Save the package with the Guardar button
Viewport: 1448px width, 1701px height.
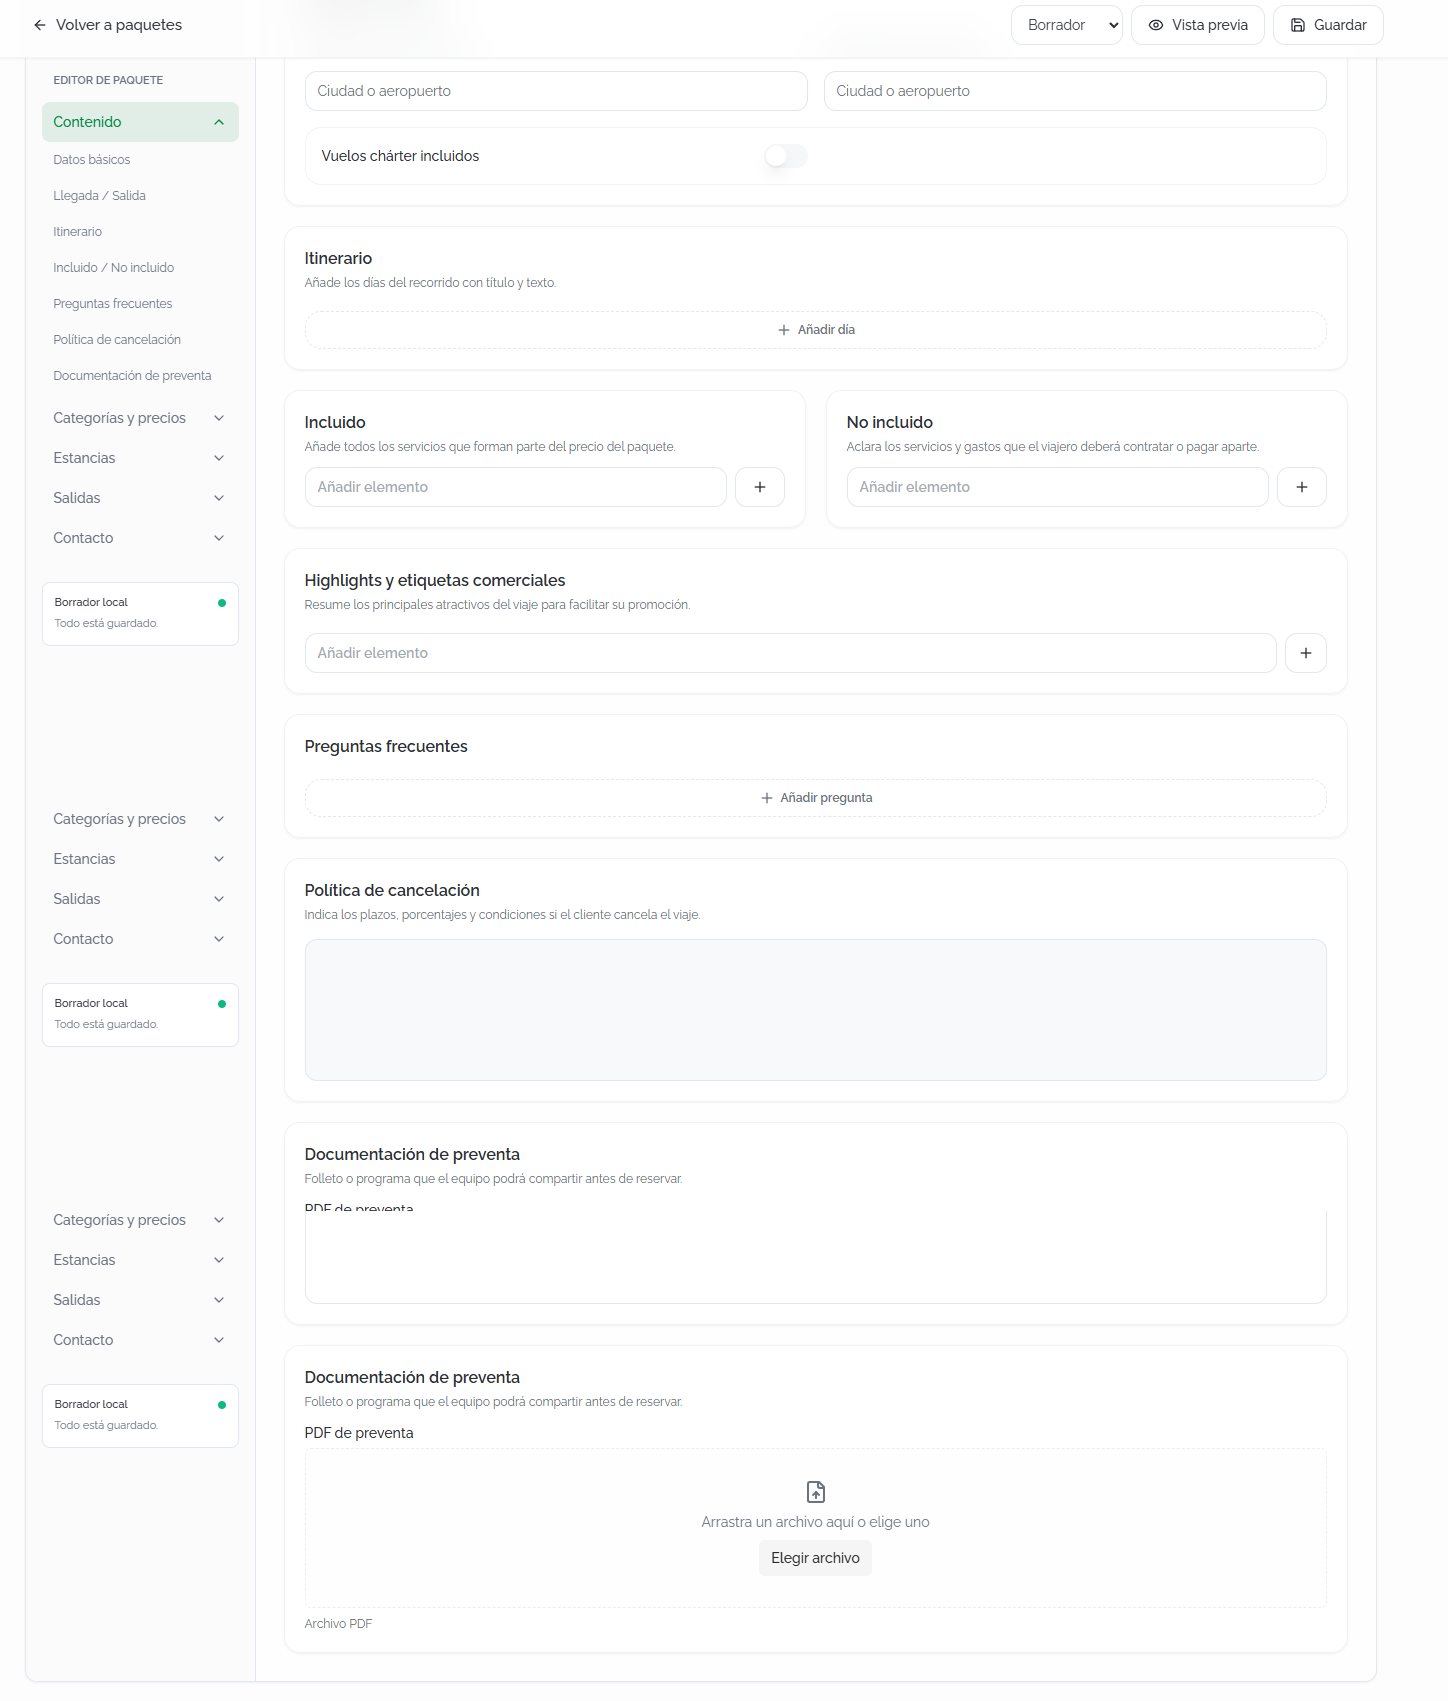pyautogui.click(x=1328, y=25)
